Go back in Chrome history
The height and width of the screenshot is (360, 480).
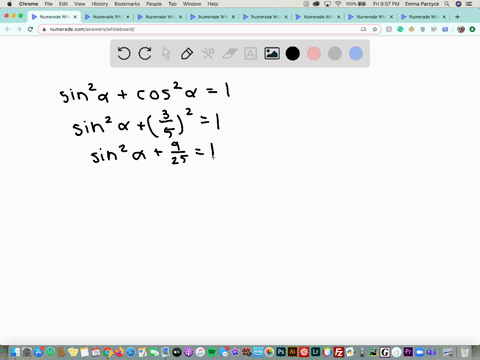click(8, 29)
